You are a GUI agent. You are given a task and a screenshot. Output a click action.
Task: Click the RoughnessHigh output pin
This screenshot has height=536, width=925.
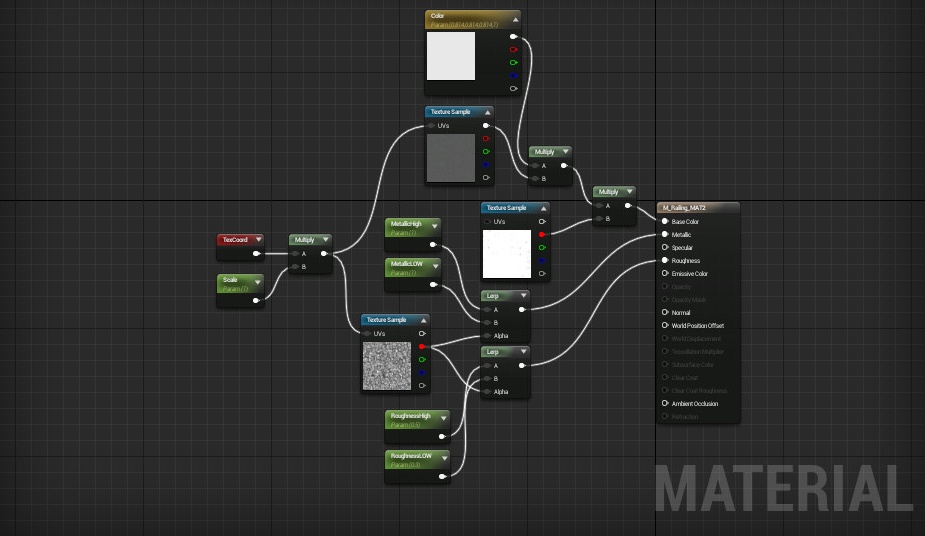point(442,436)
